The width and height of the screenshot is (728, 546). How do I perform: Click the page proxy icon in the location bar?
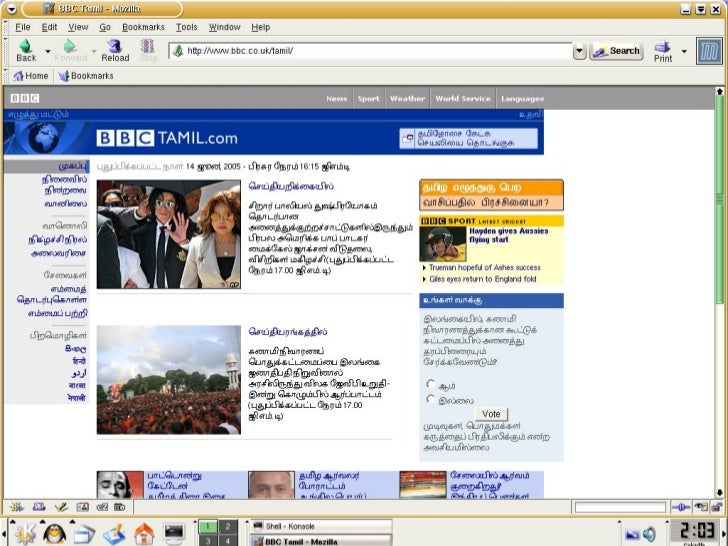pos(177,51)
